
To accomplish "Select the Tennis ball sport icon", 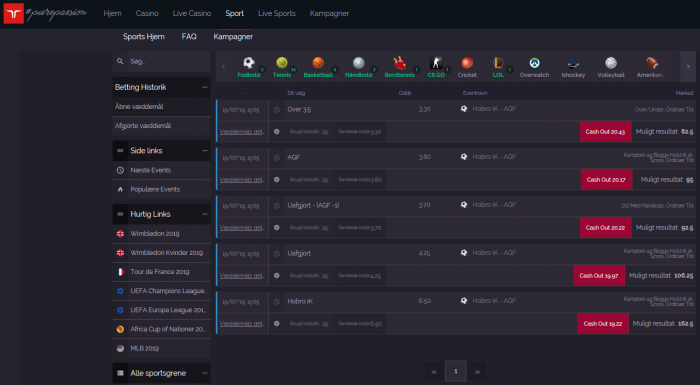I will [x=282, y=63].
